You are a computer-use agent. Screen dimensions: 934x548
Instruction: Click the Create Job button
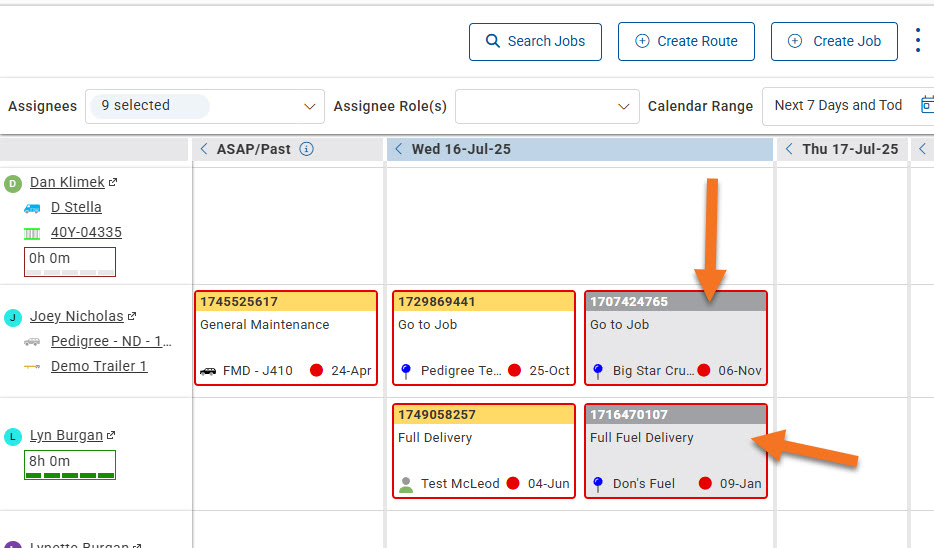click(x=834, y=42)
